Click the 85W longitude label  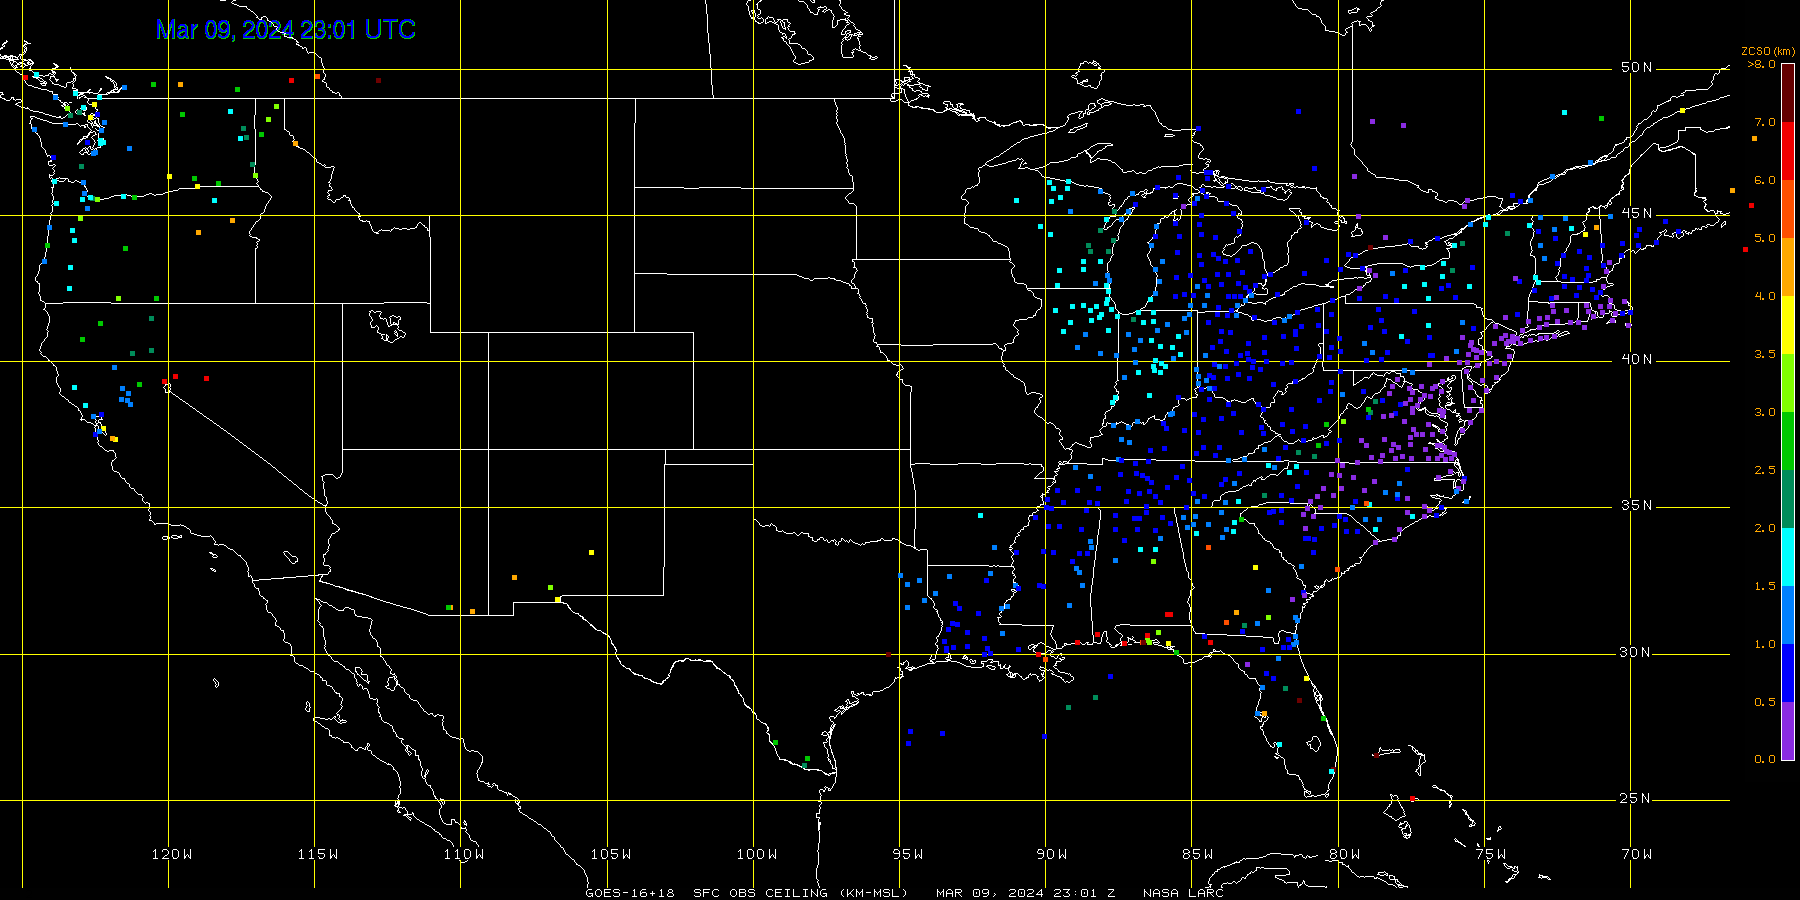tap(1198, 855)
